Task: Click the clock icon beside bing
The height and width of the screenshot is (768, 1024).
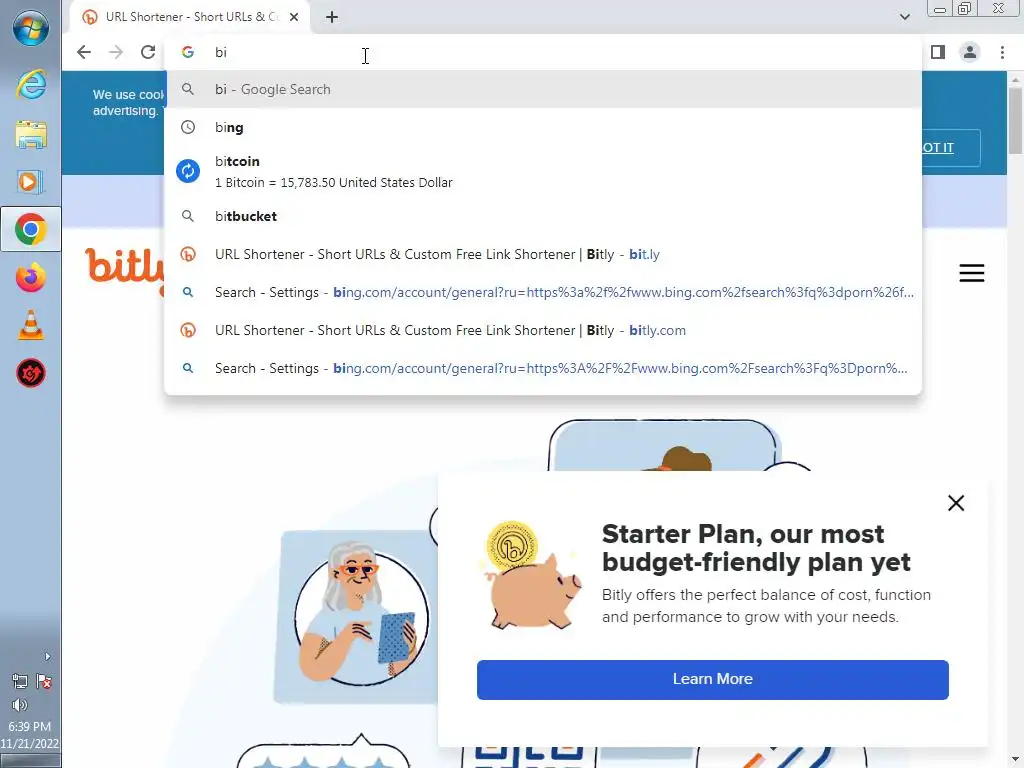Action: coord(188,127)
